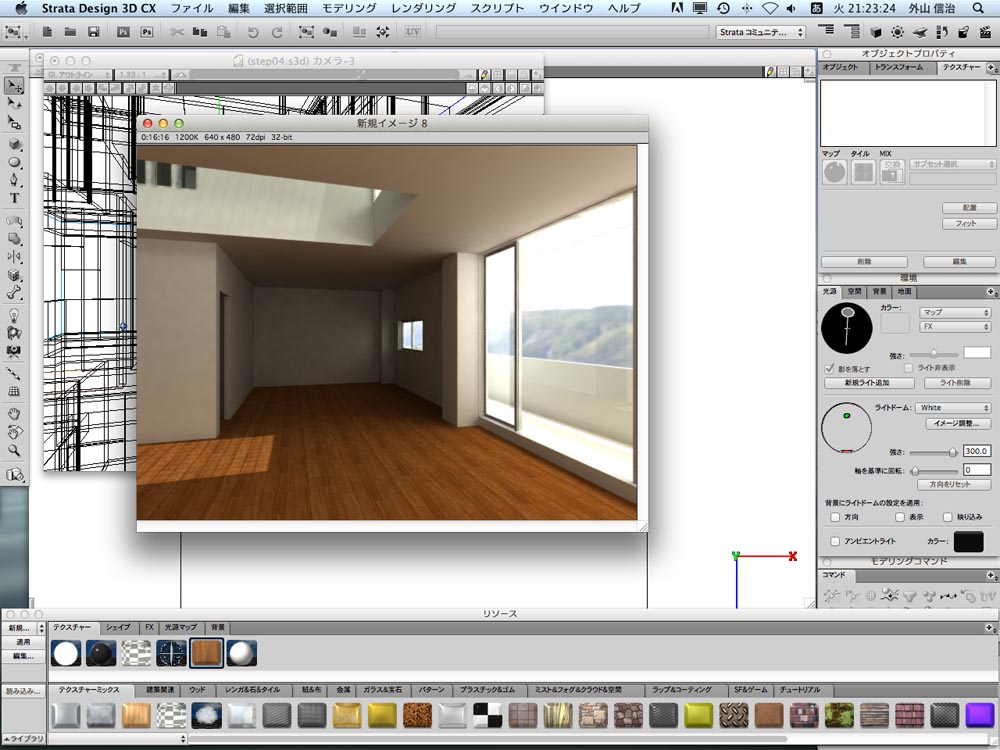This screenshot has width=1000, height=750.
Task: Select the Text tool in tool palette
Action: 14,198
